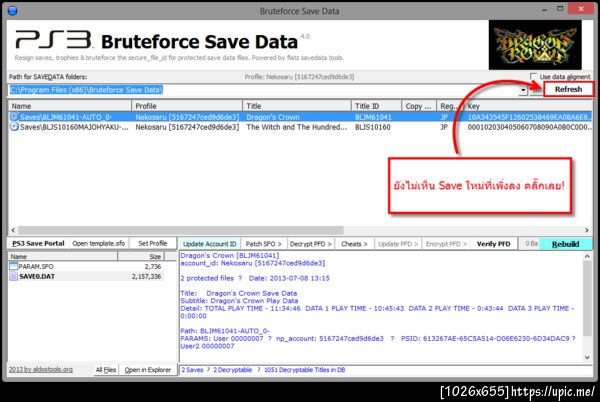Open the Patch SFO menu
The height and width of the screenshot is (402, 600).
tap(264, 244)
